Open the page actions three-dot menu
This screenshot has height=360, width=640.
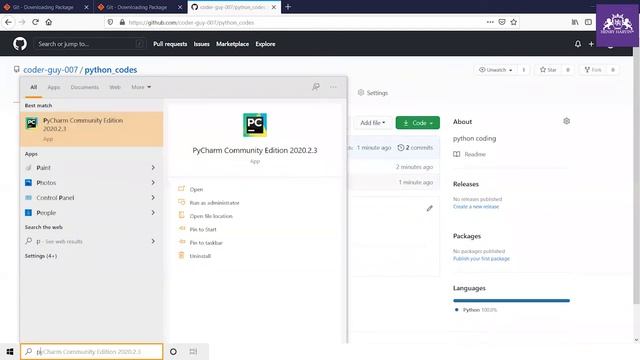[x=490, y=22]
